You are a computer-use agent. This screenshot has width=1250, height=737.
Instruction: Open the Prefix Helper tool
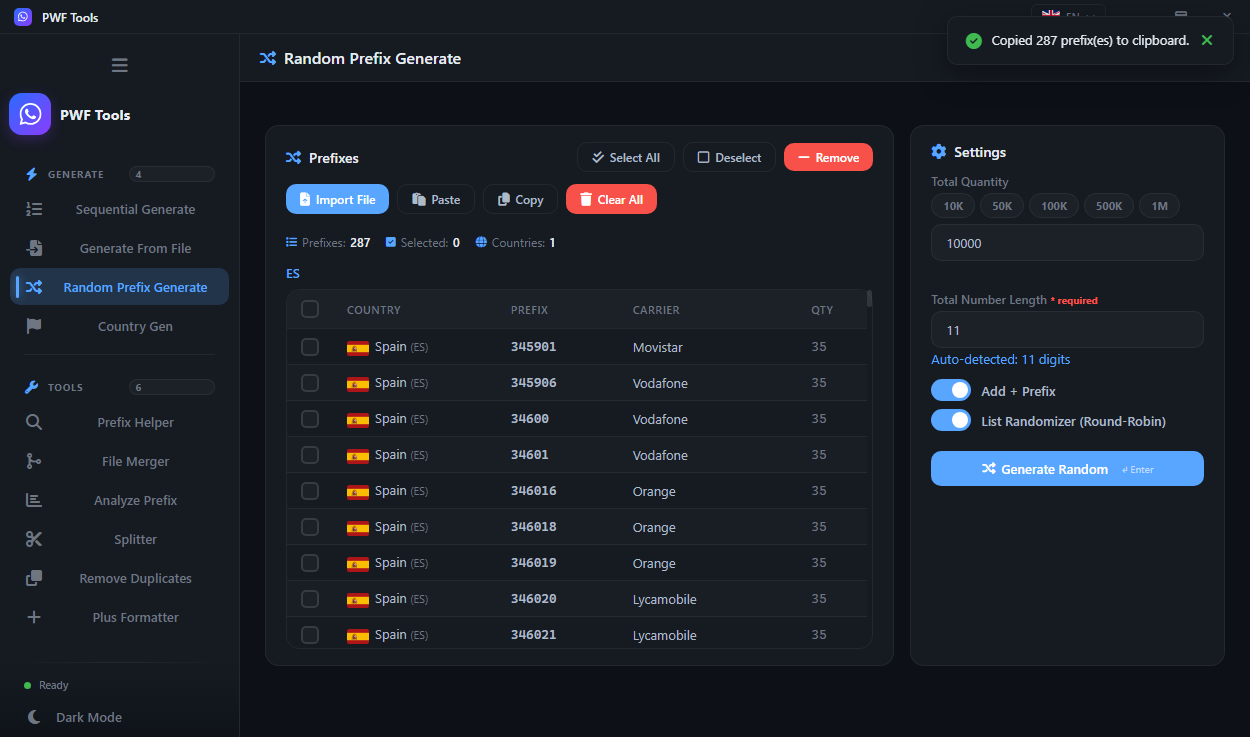[x=120, y=422]
